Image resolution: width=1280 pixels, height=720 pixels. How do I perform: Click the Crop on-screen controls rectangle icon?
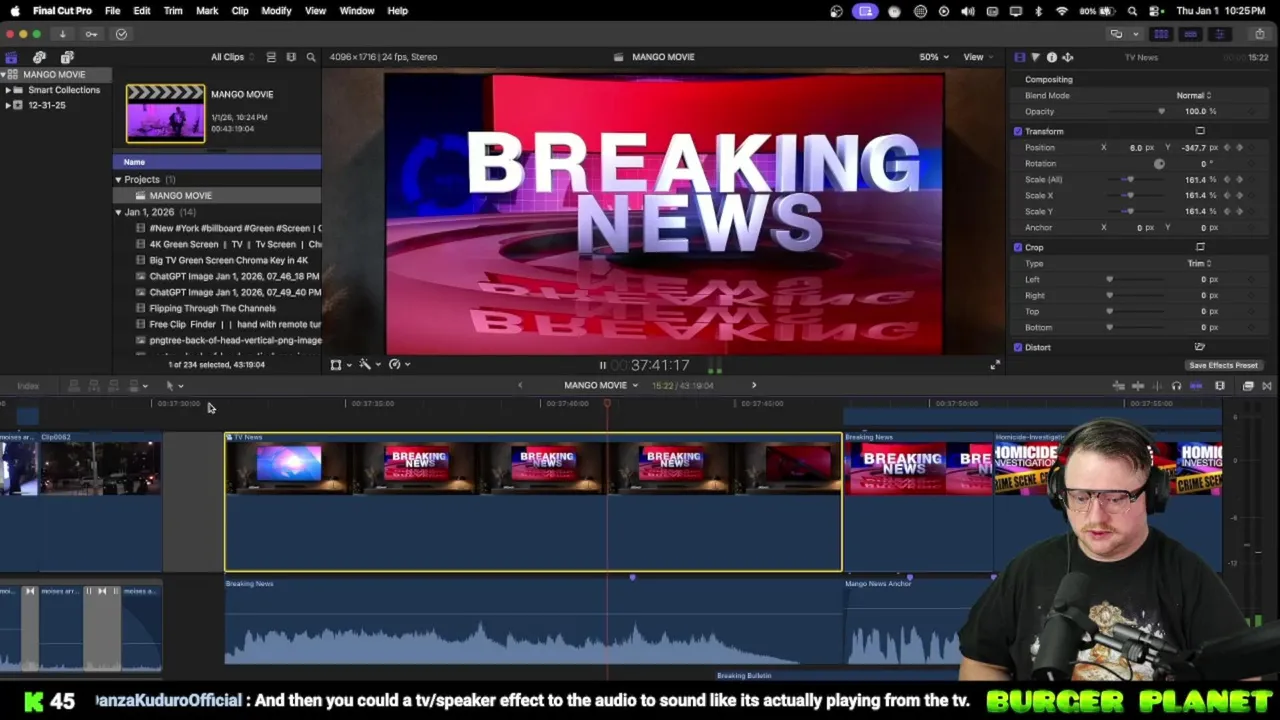point(1200,247)
